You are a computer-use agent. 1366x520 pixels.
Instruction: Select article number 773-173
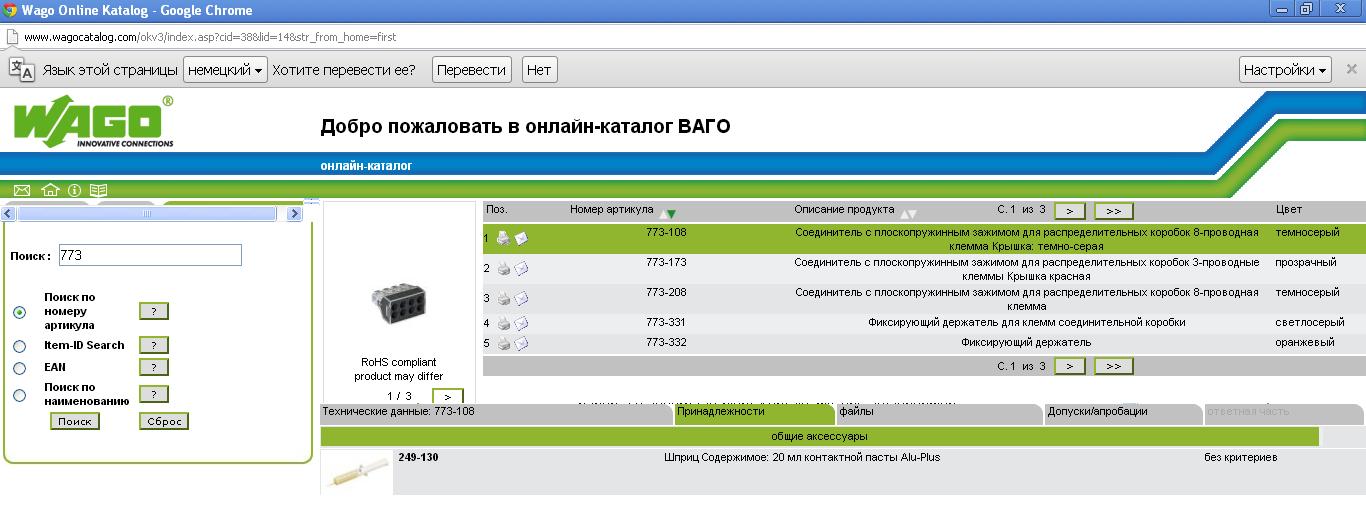click(666, 262)
